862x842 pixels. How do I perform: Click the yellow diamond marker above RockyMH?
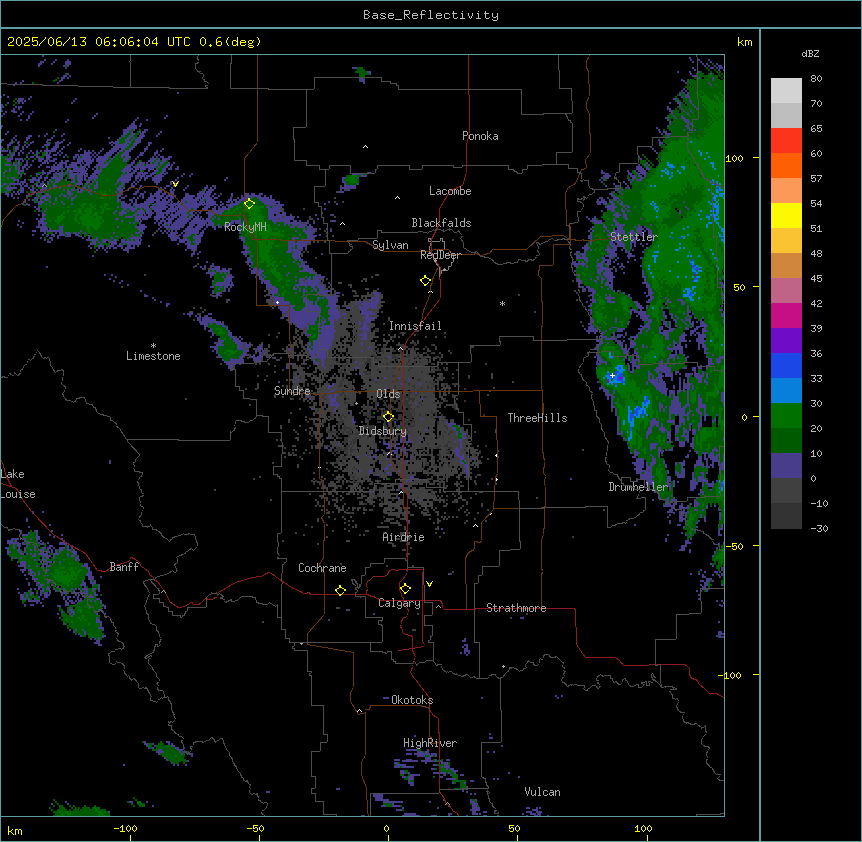249,204
